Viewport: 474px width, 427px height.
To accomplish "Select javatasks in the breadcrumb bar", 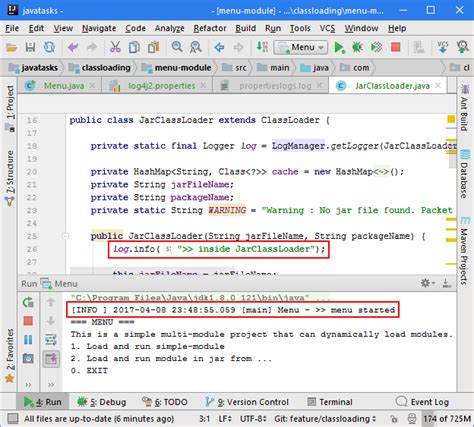I will coord(33,68).
